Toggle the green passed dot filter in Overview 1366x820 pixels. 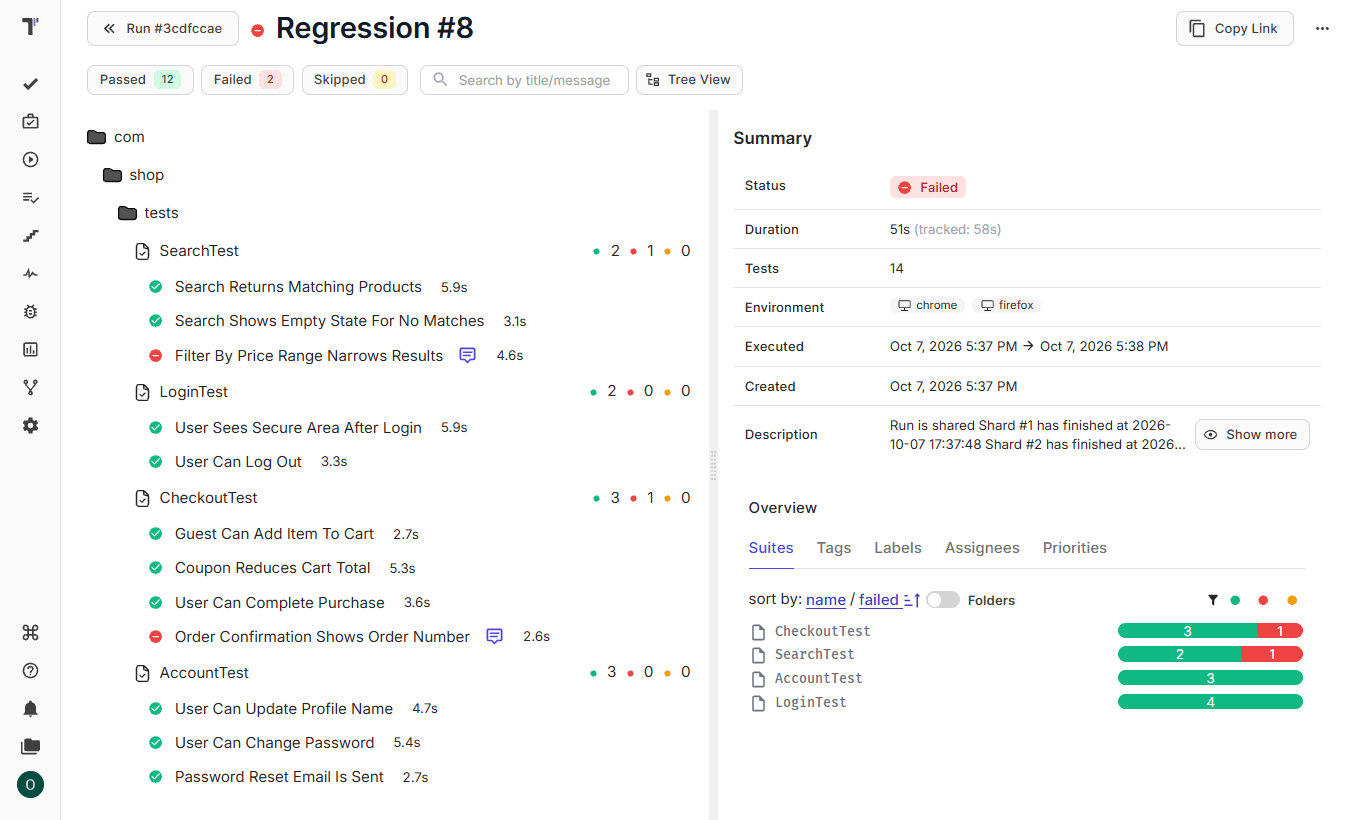[1235, 600]
